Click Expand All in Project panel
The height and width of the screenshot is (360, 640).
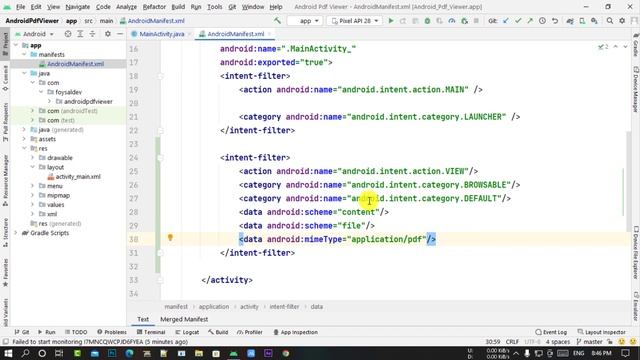[x=80, y=34]
